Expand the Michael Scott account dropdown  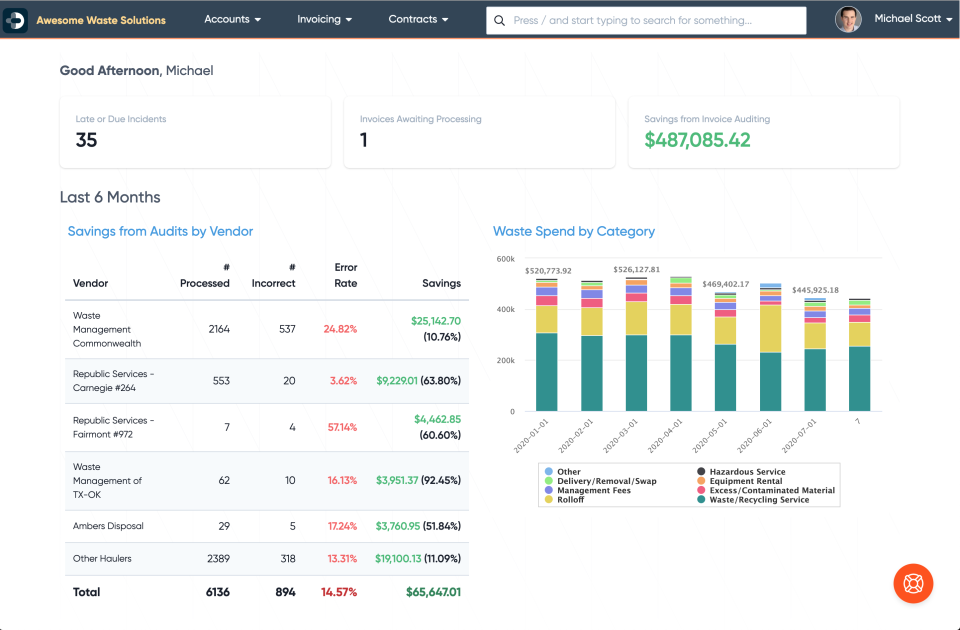click(950, 18)
